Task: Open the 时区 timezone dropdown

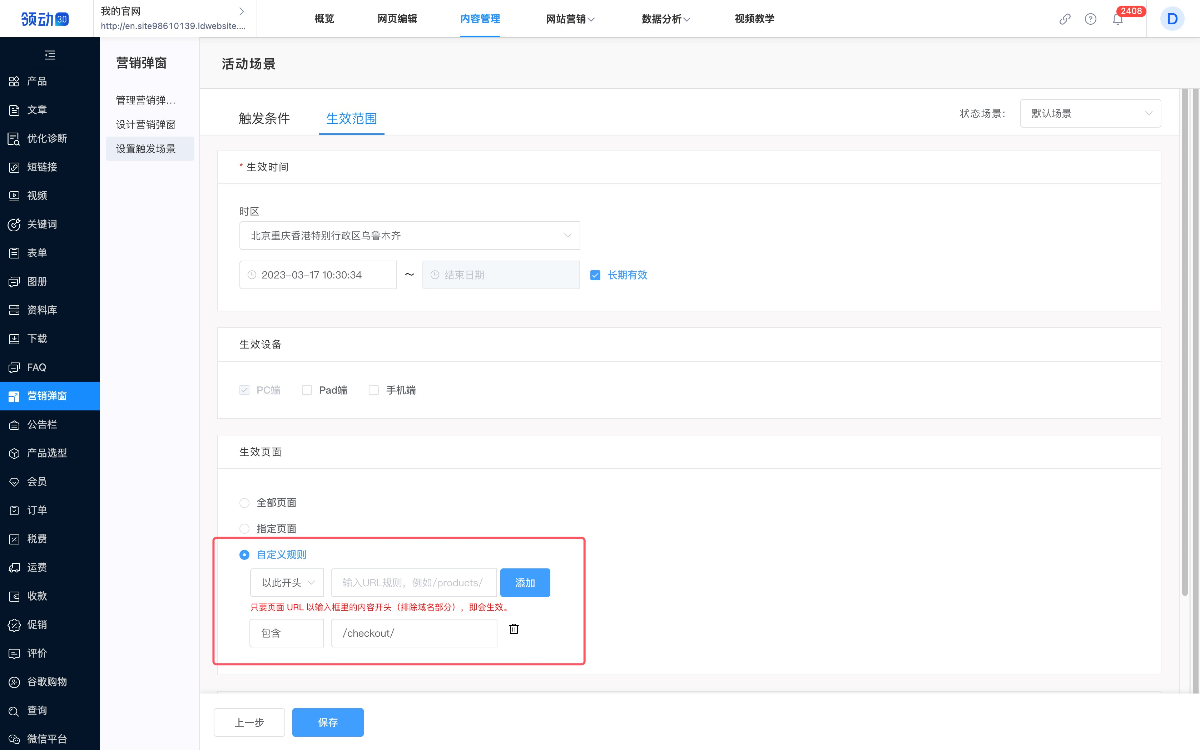Action: (x=409, y=235)
